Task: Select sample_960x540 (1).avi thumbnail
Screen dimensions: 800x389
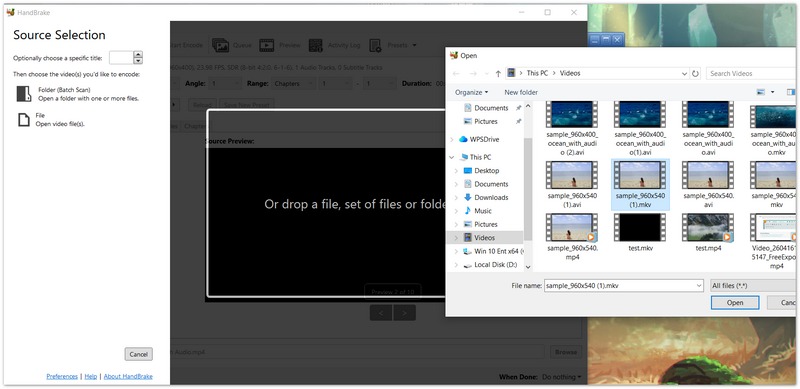Action: [571, 175]
